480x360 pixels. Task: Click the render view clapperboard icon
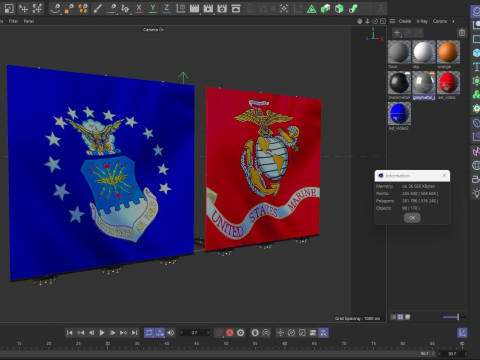[194, 8]
